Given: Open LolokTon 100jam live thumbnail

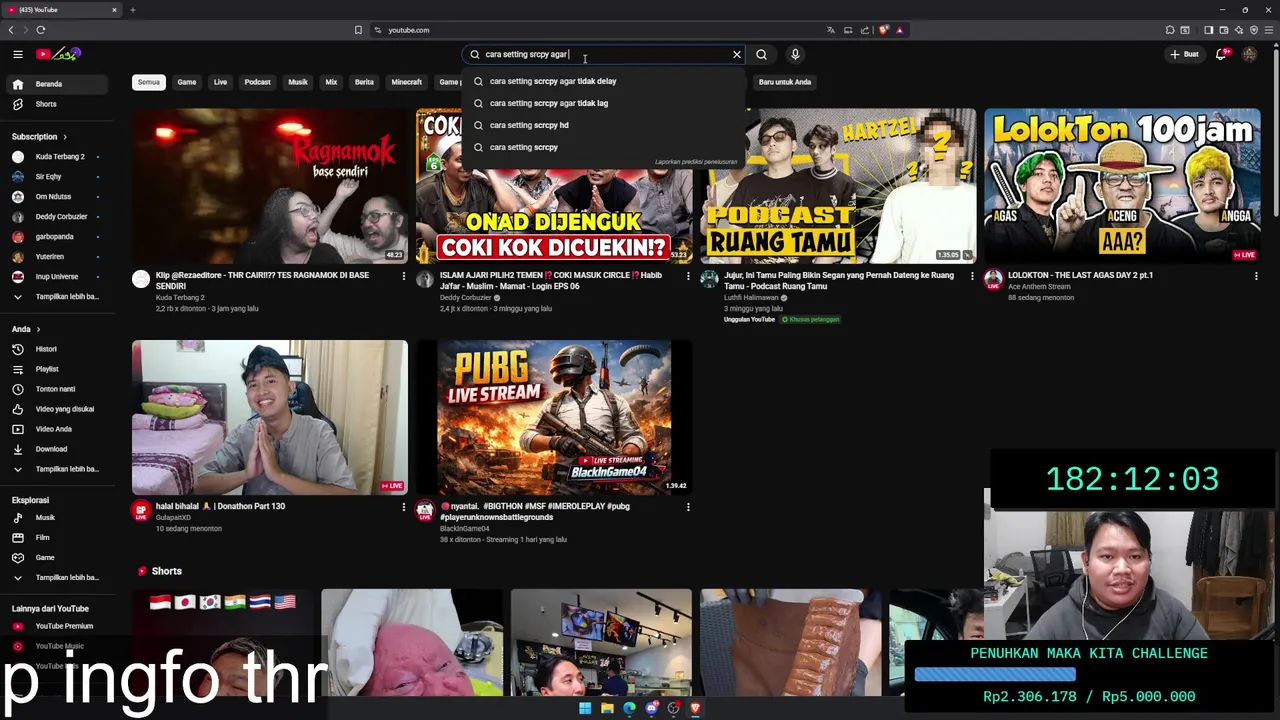Looking at the screenshot, I should click(x=1122, y=186).
